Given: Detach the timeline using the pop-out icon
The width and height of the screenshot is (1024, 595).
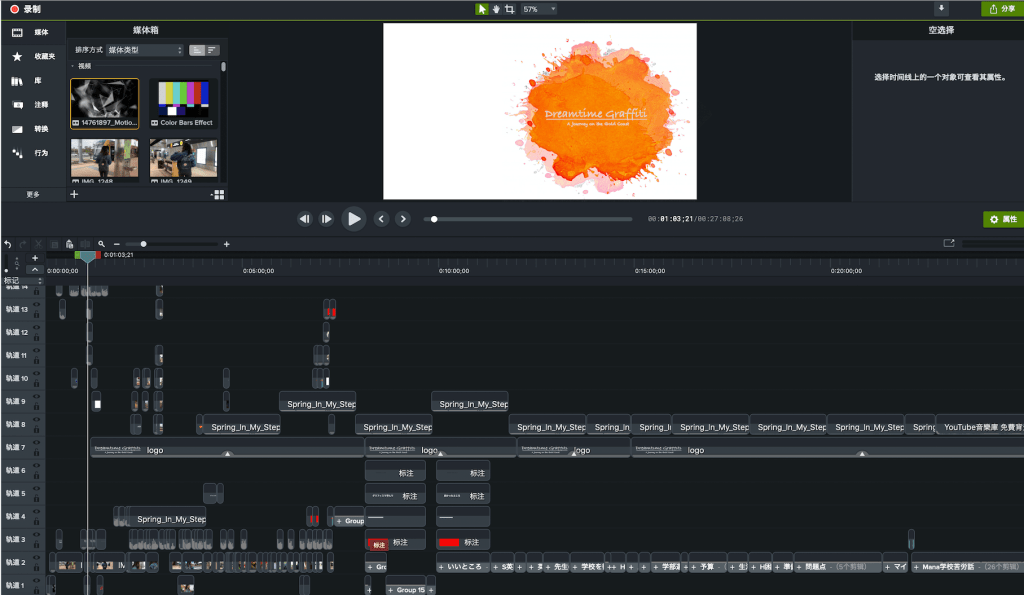Looking at the screenshot, I should [x=949, y=243].
